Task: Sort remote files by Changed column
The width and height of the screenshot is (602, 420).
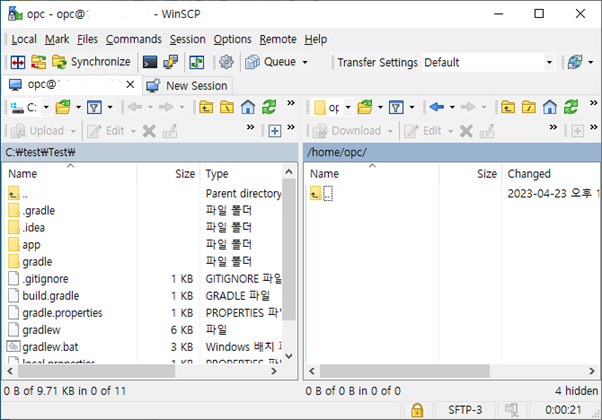Action: pos(551,174)
